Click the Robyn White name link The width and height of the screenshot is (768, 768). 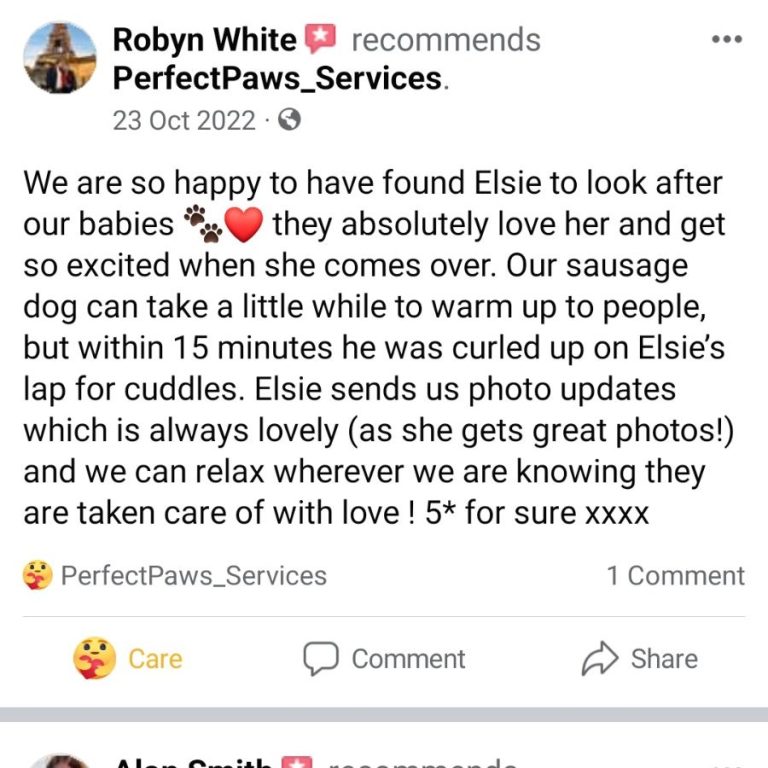point(205,40)
